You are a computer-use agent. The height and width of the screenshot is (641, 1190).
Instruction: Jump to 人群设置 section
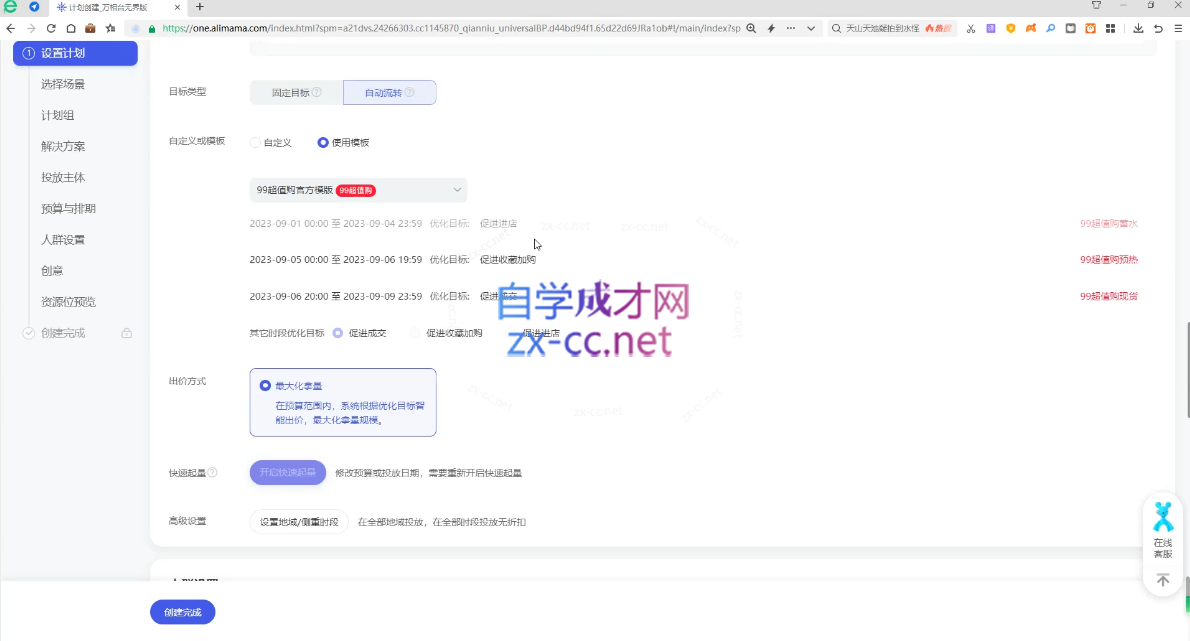click(63, 240)
